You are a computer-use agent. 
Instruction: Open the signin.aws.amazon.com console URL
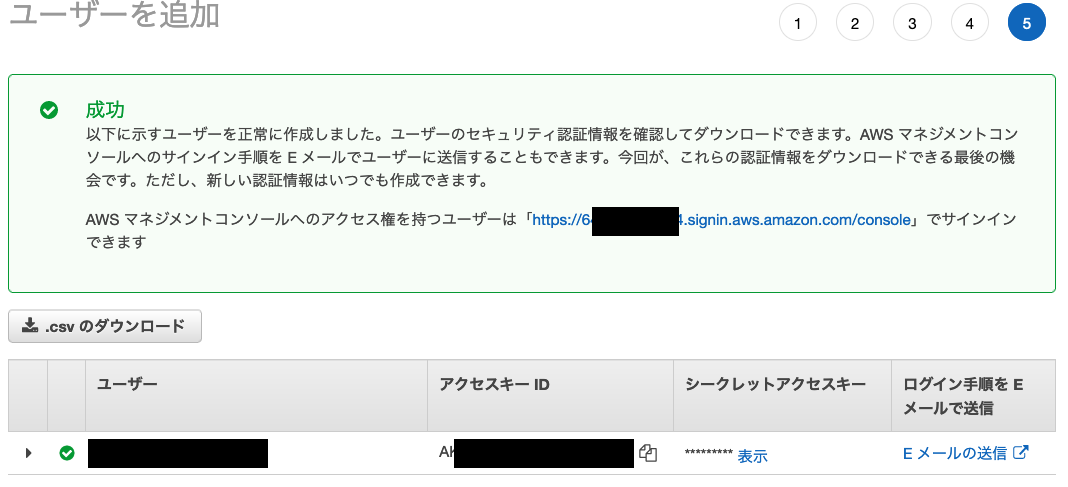(721, 220)
